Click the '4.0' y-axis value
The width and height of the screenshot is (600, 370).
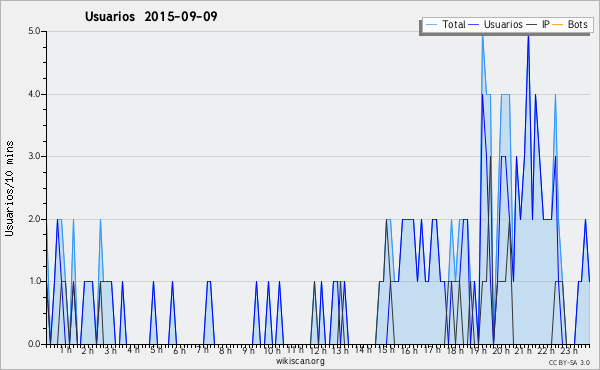coord(34,94)
